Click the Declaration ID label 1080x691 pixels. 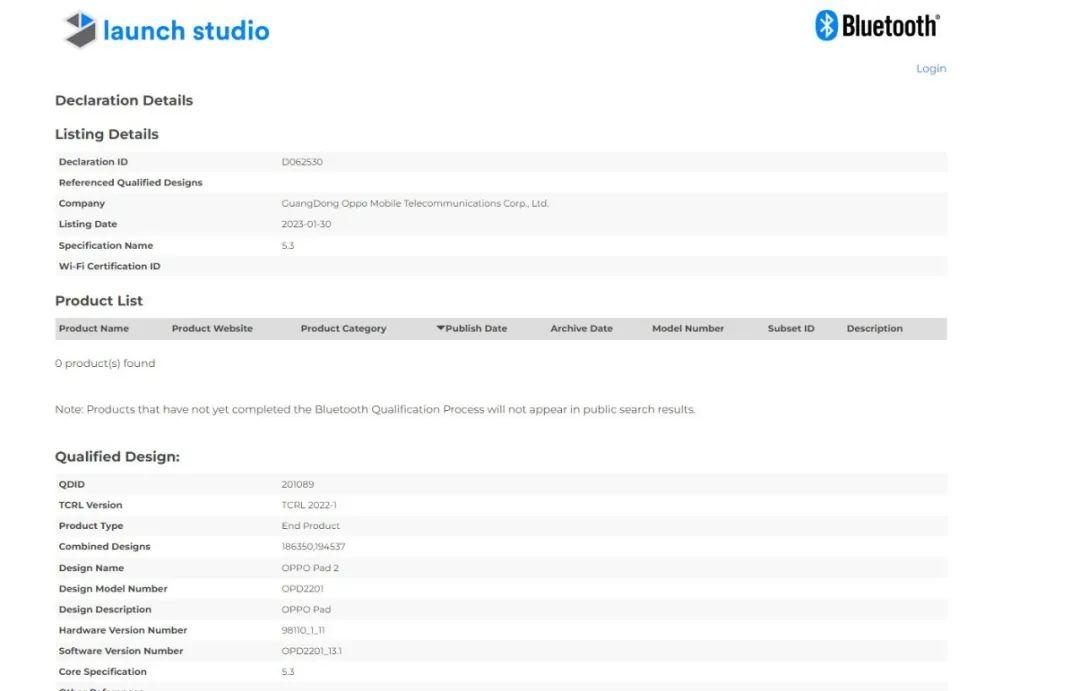click(x=93, y=162)
